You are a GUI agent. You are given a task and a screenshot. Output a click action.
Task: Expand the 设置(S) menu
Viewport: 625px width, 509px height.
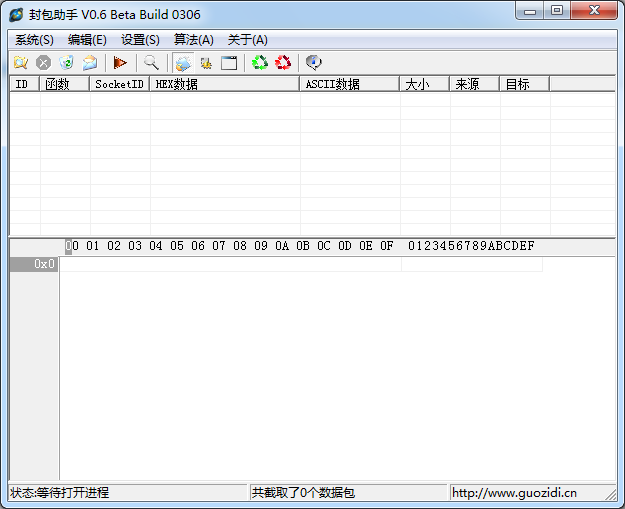coord(140,40)
